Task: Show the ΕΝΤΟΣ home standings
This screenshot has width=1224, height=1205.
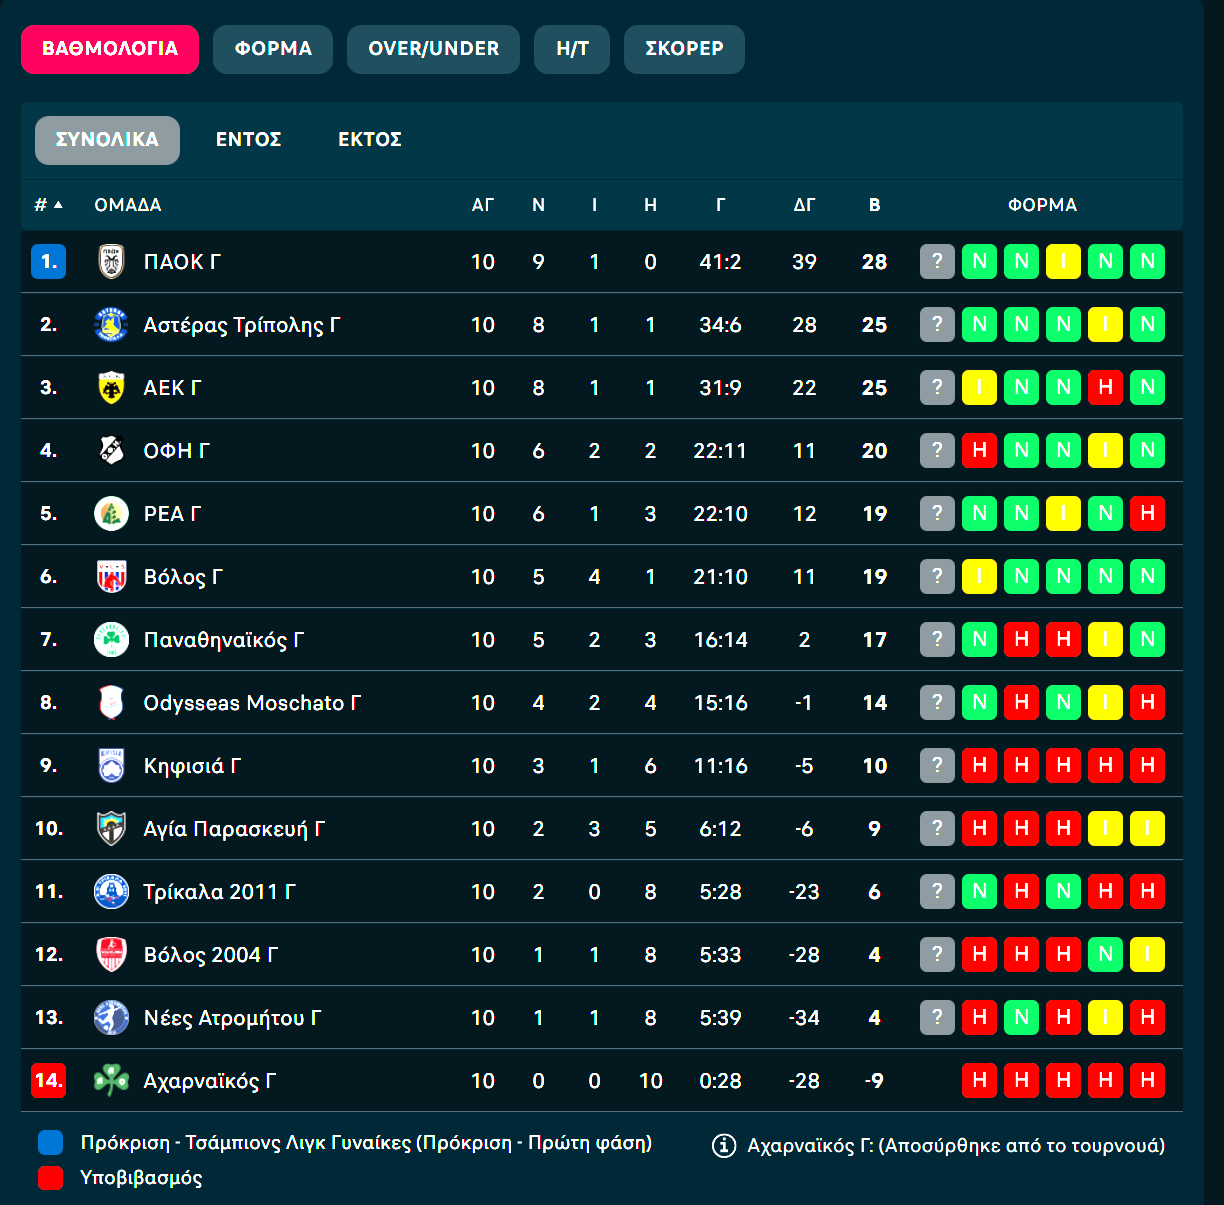Action: 249,140
